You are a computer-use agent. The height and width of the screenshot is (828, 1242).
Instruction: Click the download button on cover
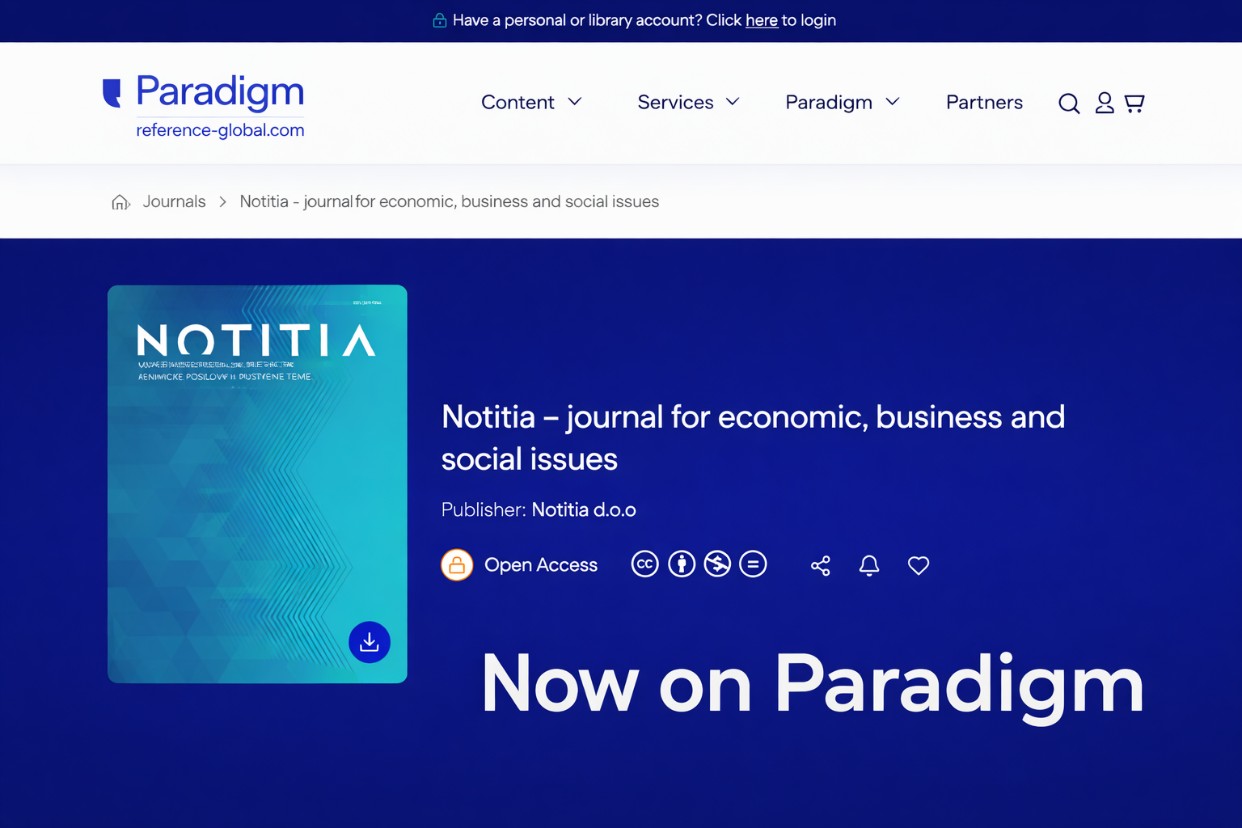[x=369, y=642]
